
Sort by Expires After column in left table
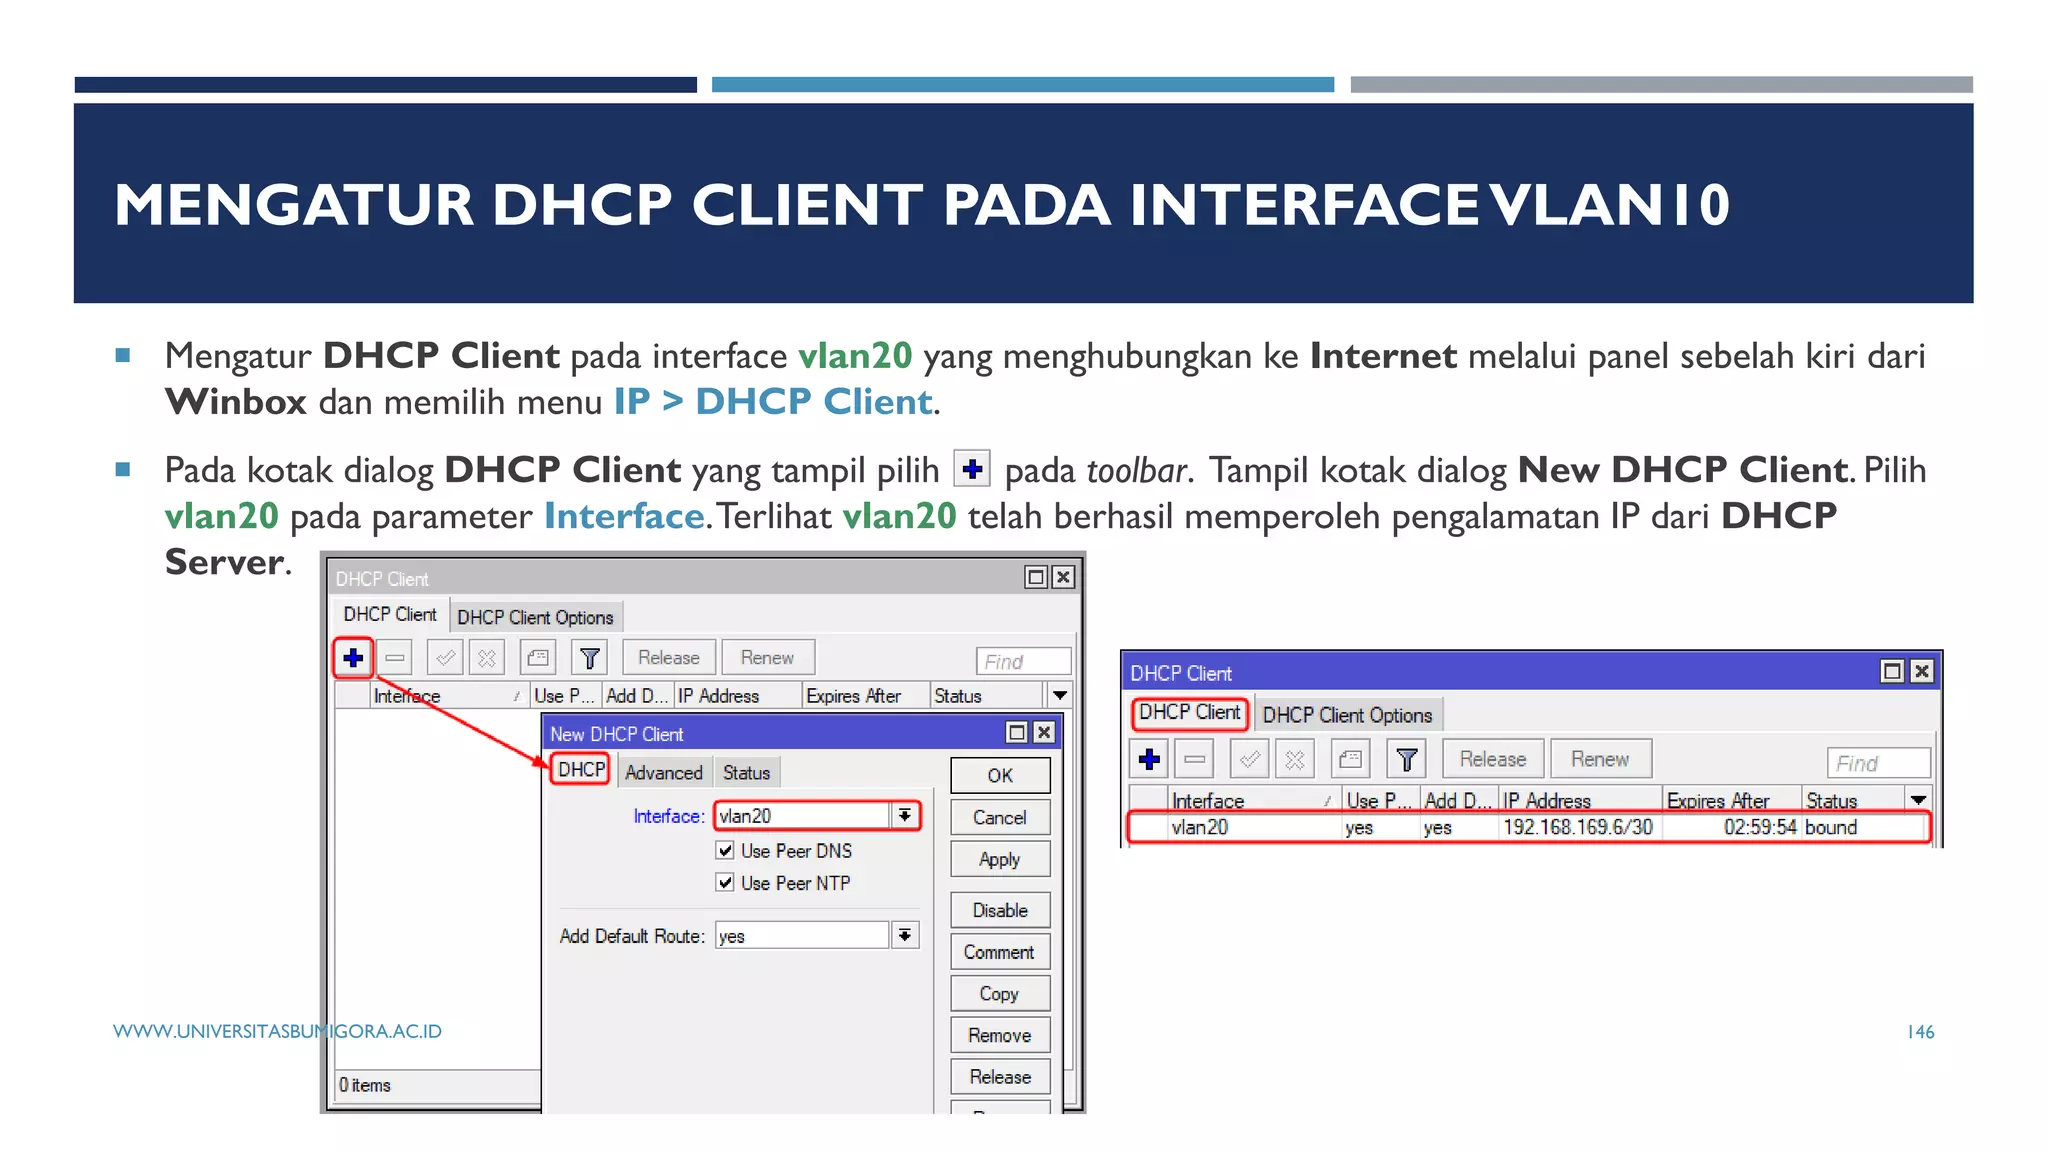click(x=866, y=696)
